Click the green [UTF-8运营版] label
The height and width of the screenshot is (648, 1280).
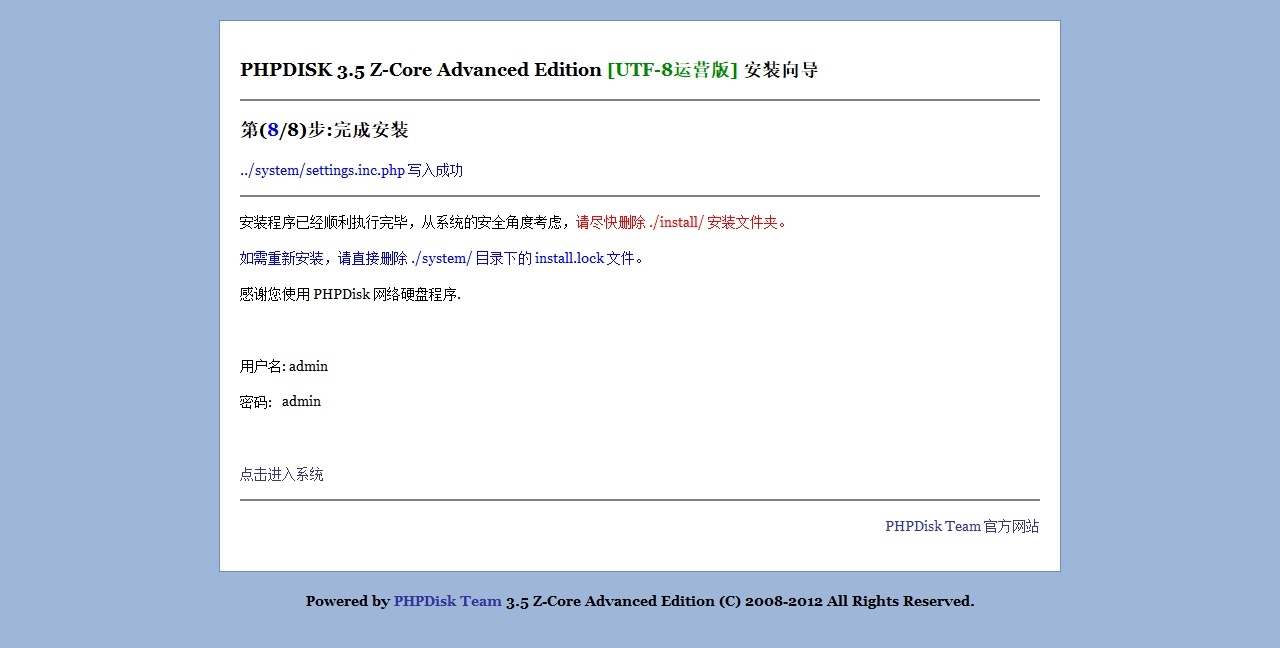click(672, 70)
